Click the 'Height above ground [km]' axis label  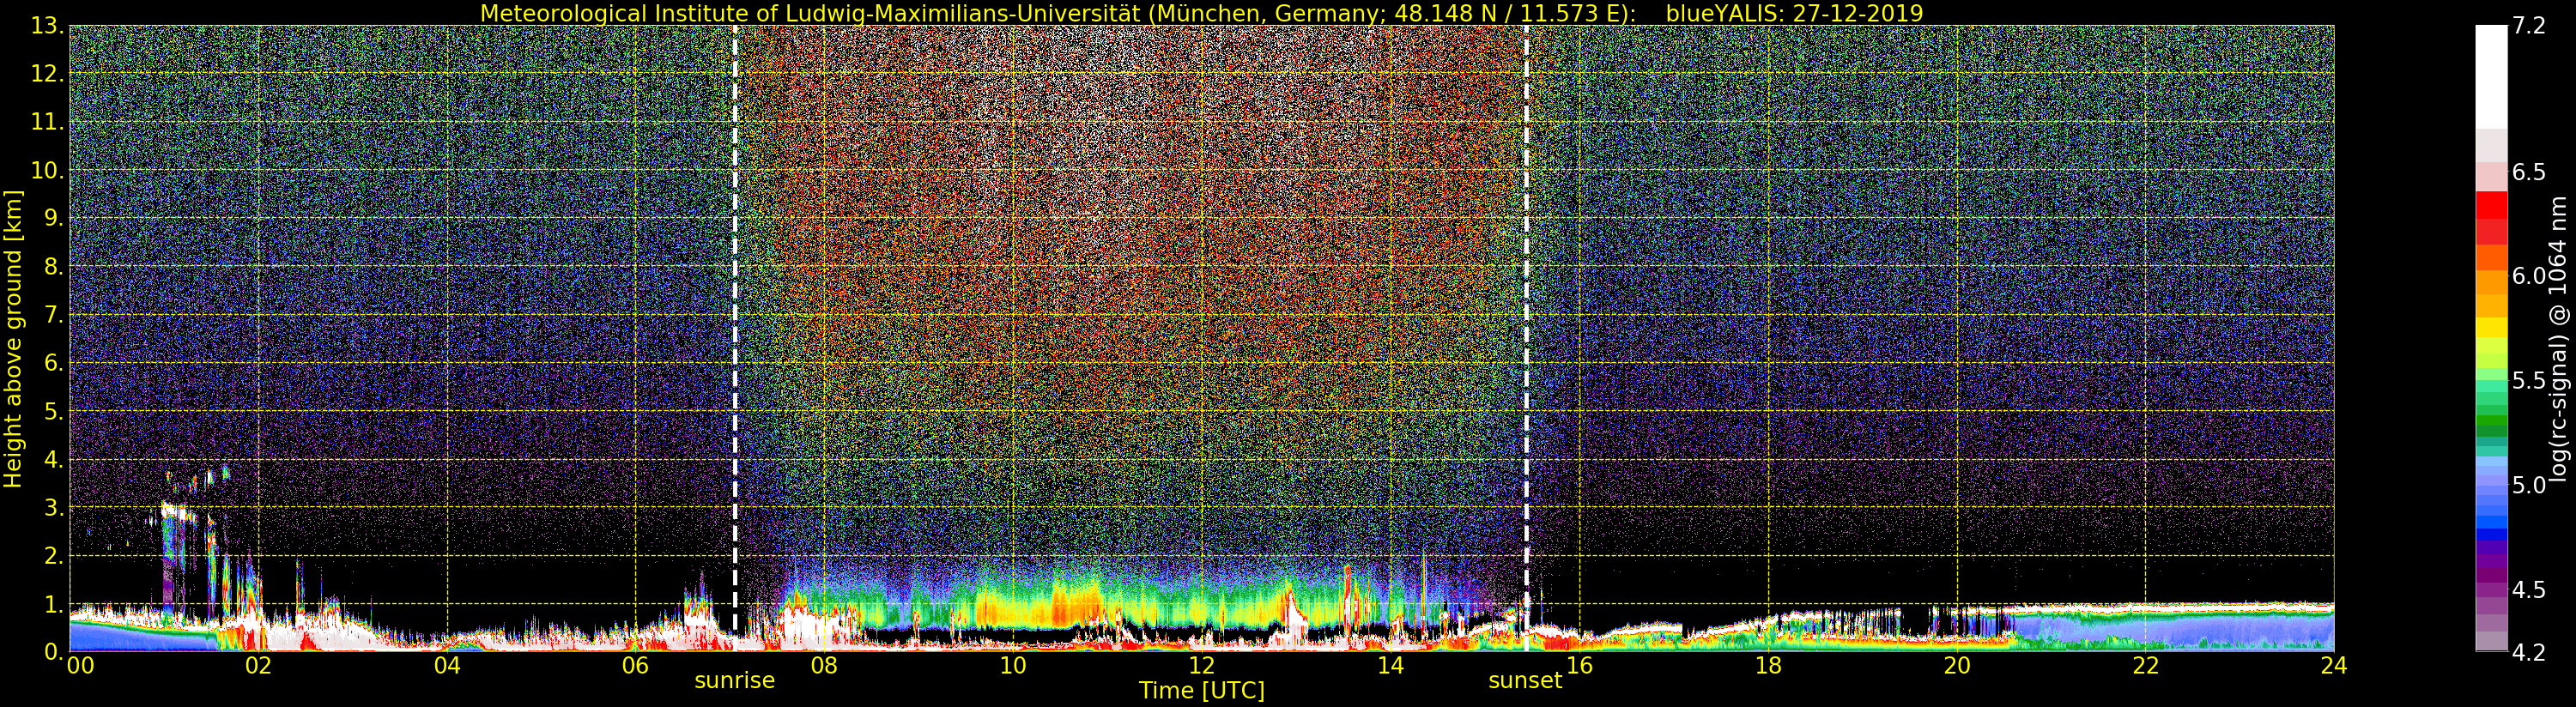coord(13,339)
